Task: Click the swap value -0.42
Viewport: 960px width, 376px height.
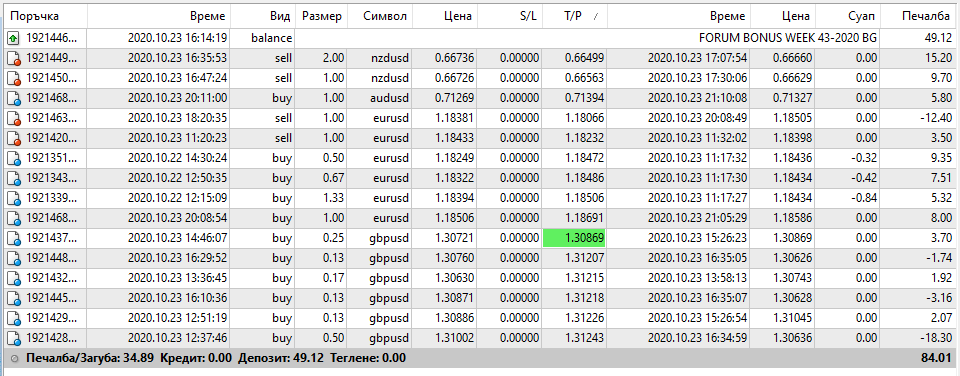Action: 865,178
